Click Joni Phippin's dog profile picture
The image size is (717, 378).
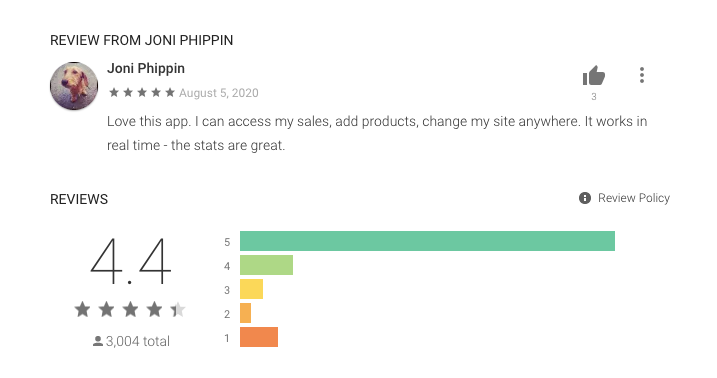pyautogui.click(x=74, y=86)
